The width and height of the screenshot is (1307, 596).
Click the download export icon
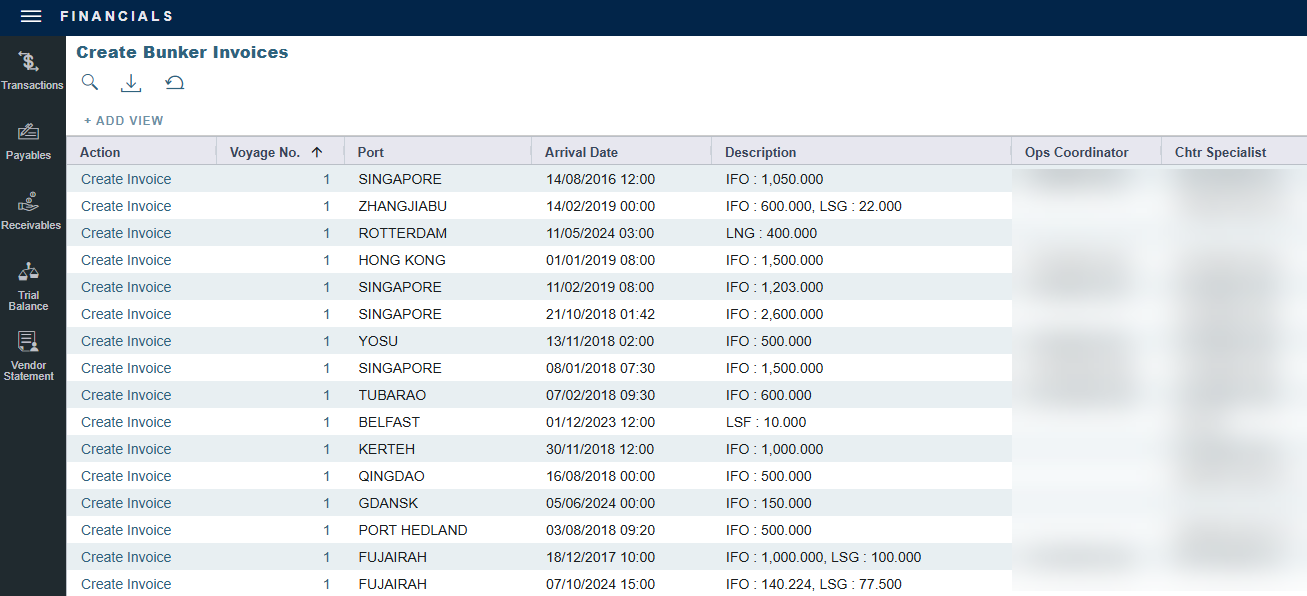coord(131,83)
